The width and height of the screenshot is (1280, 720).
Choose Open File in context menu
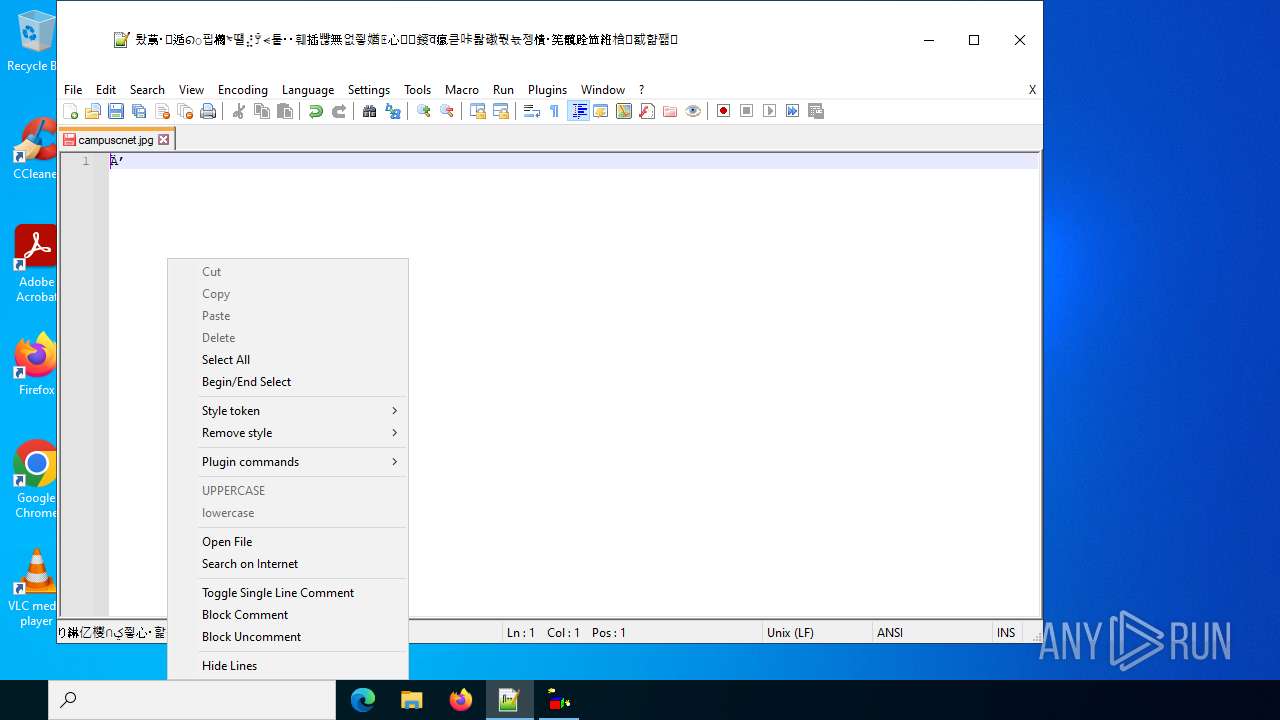point(288,542)
